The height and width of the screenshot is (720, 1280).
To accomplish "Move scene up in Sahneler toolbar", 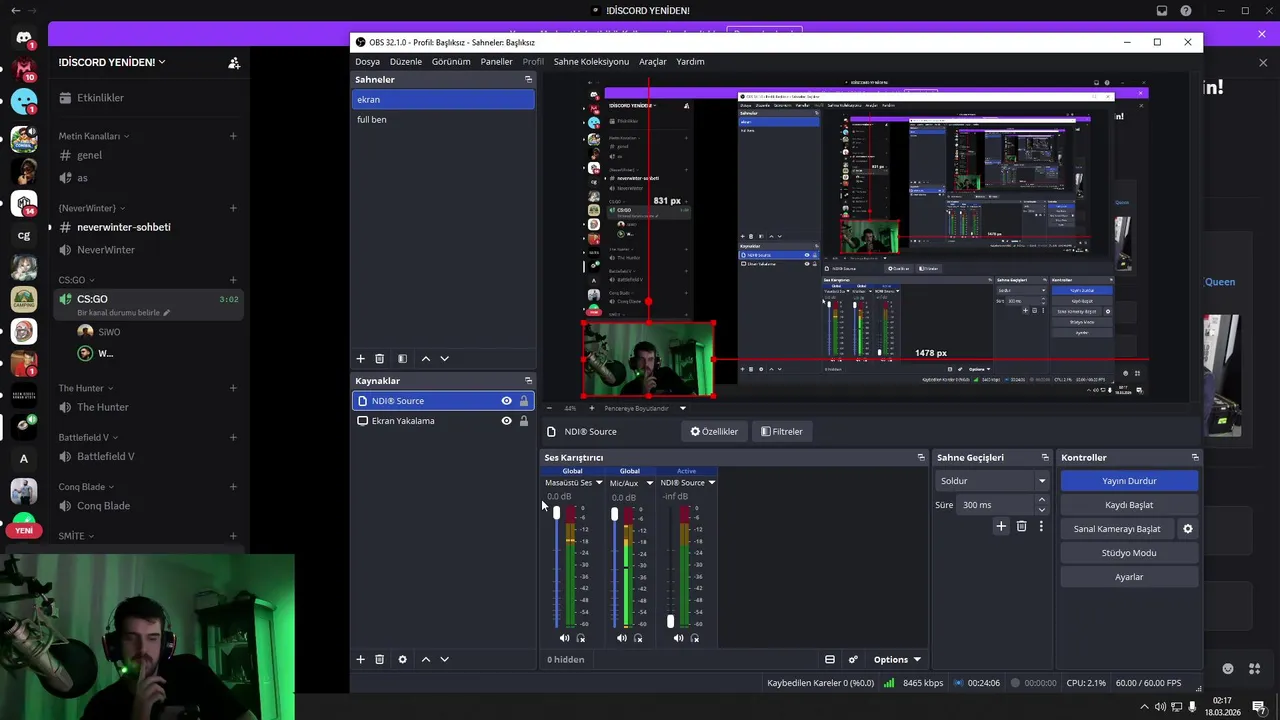I will click(x=426, y=358).
